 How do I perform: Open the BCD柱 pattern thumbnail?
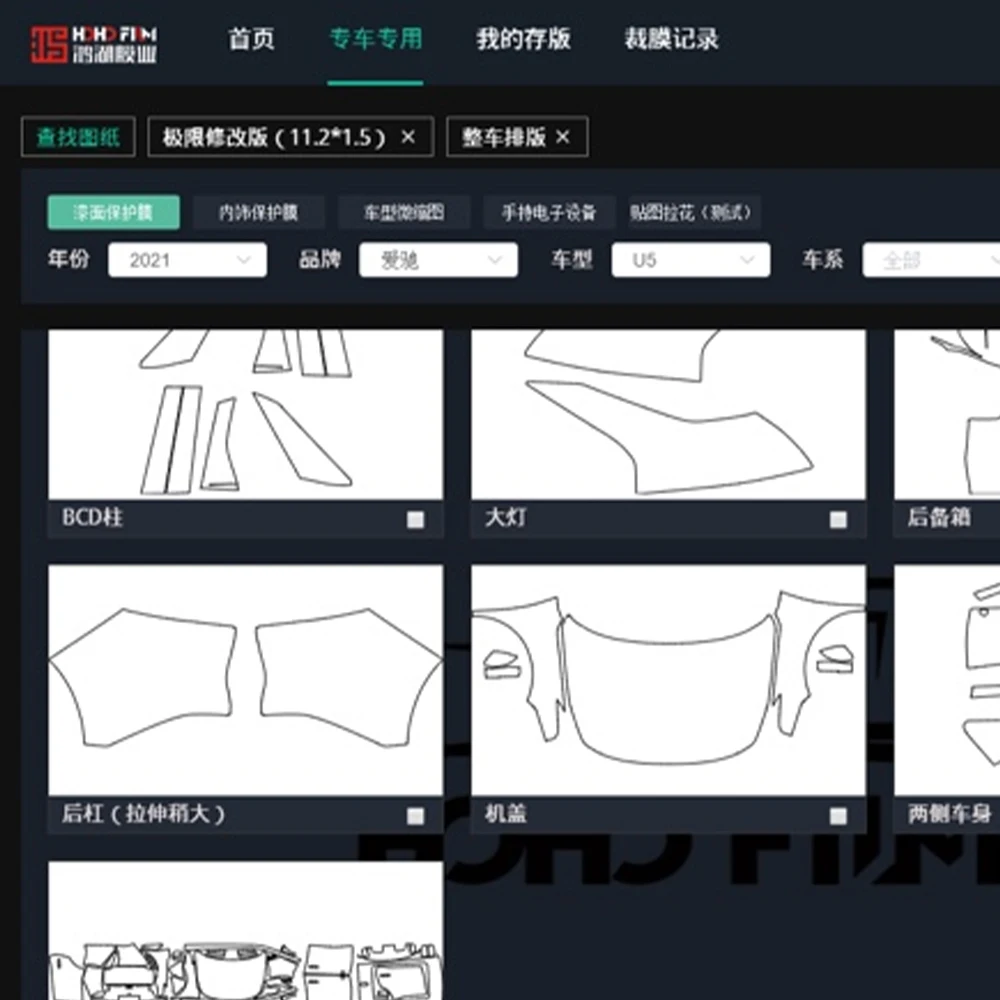(x=246, y=414)
